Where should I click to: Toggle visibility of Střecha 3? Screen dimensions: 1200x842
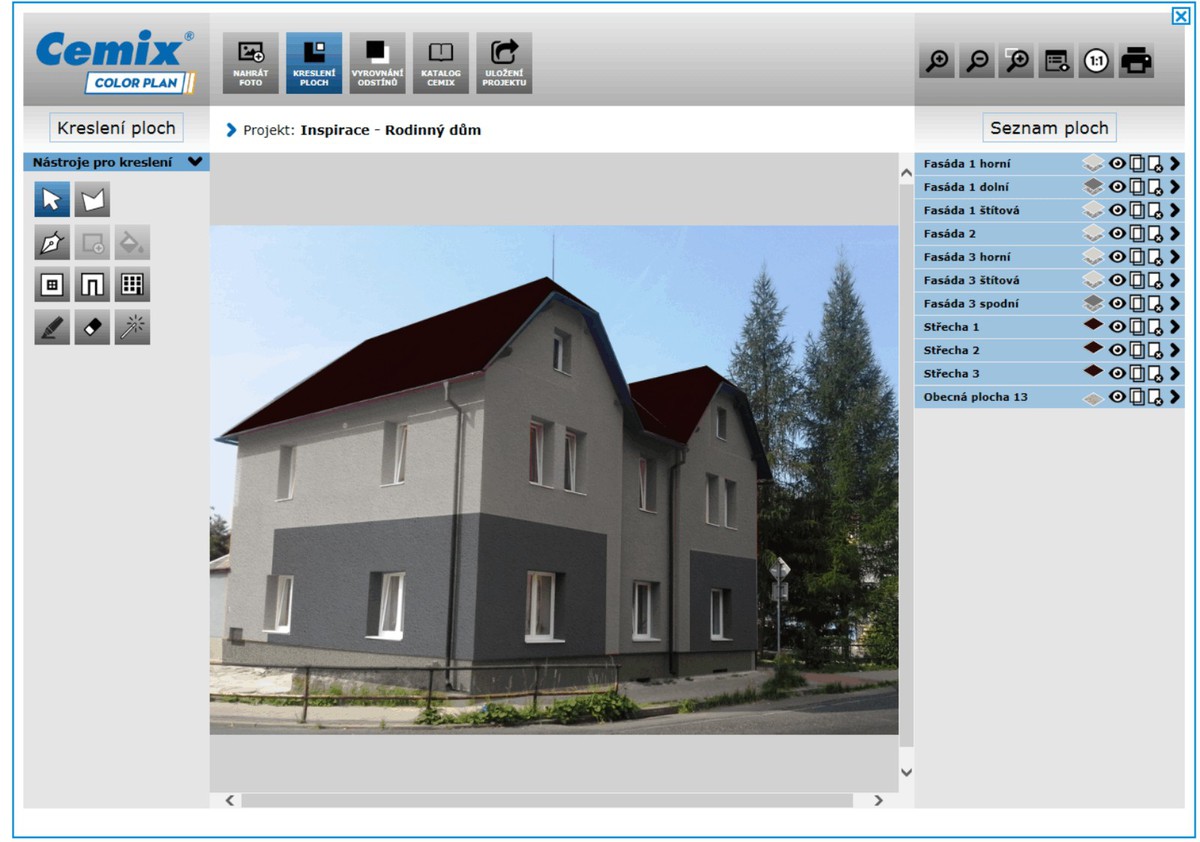click(x=1118, y=373)
